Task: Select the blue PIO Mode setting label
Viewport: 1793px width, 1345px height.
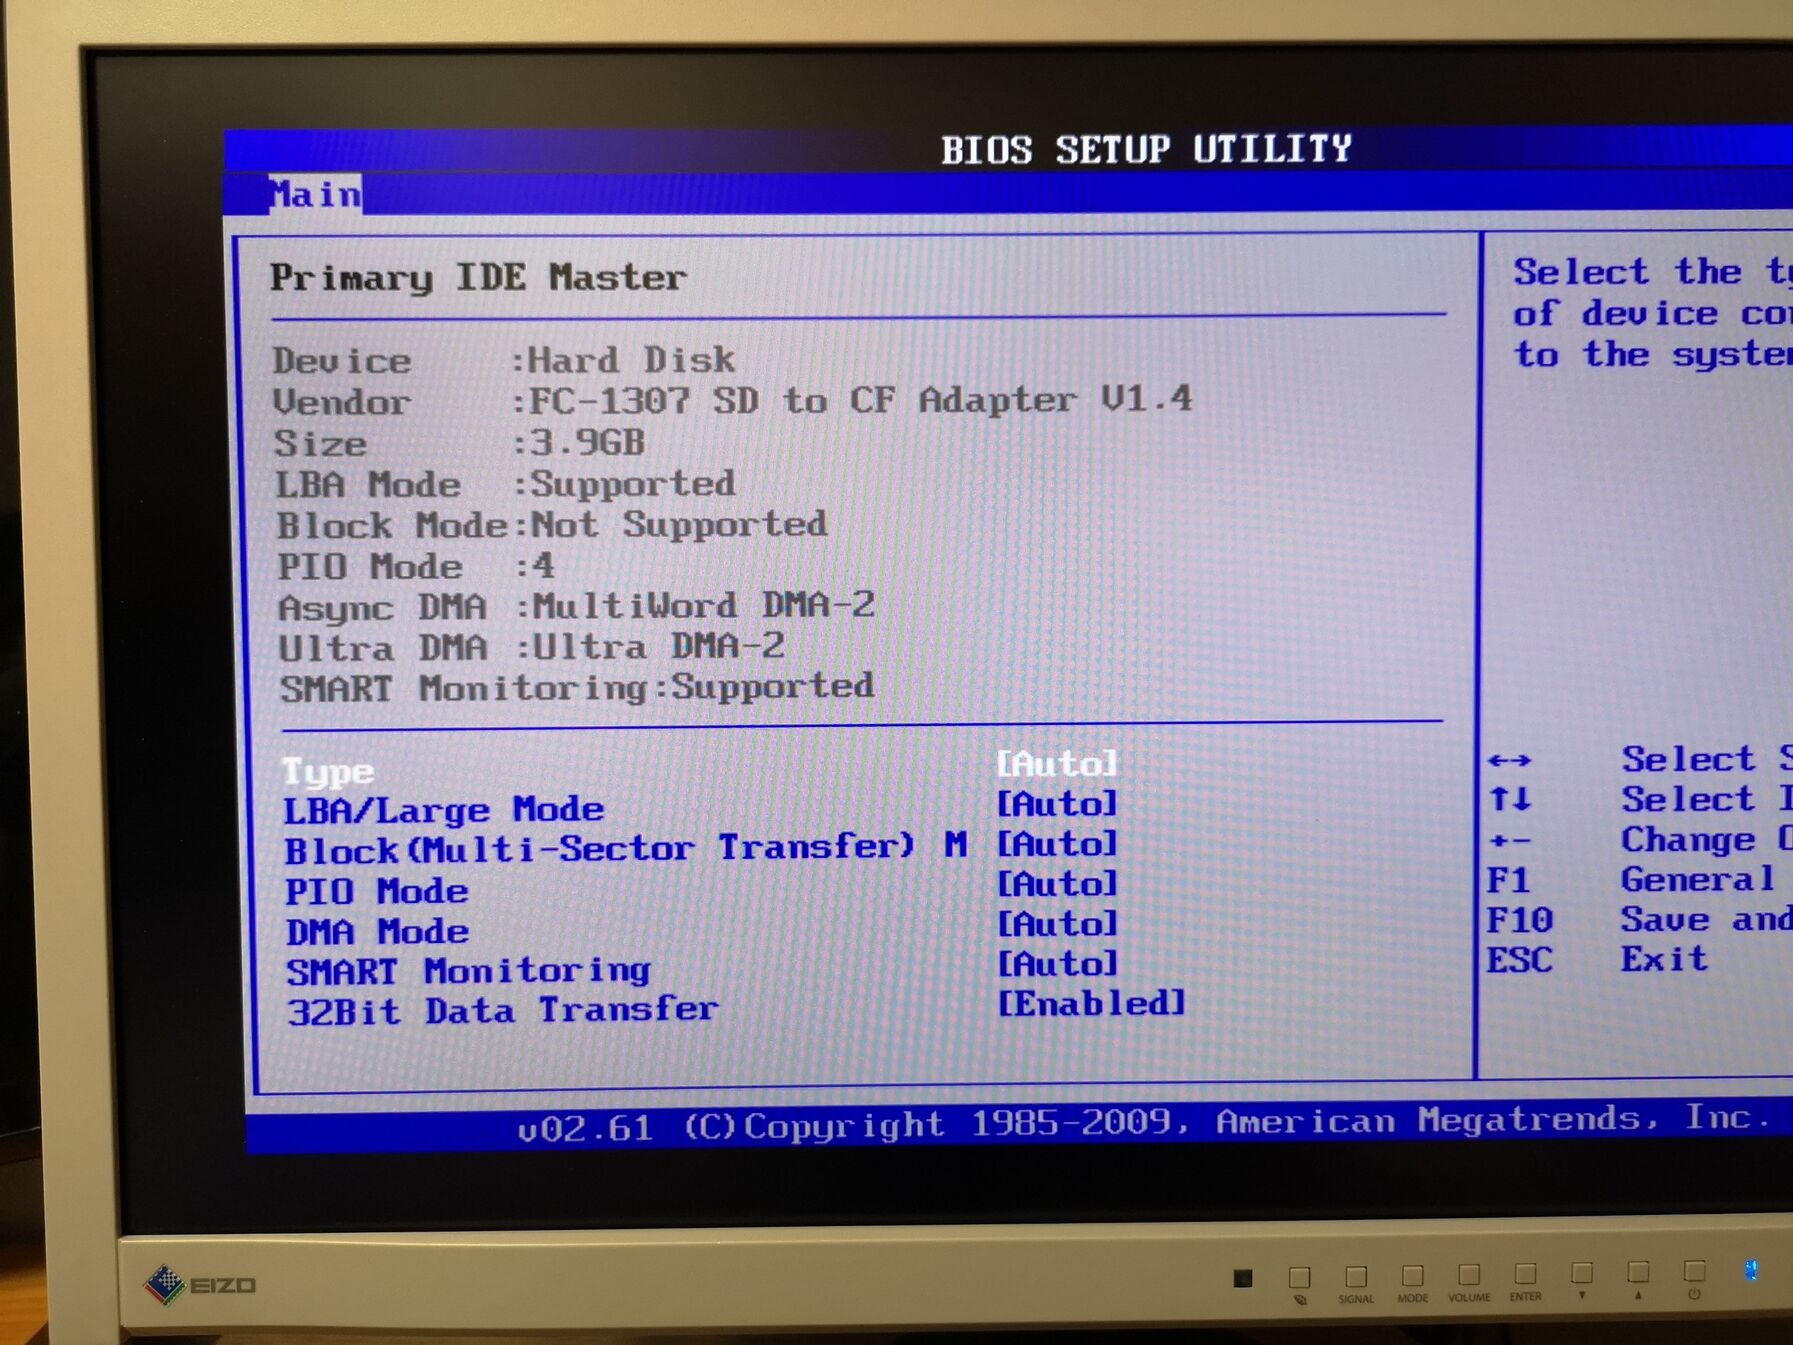Action: point(377,891)
